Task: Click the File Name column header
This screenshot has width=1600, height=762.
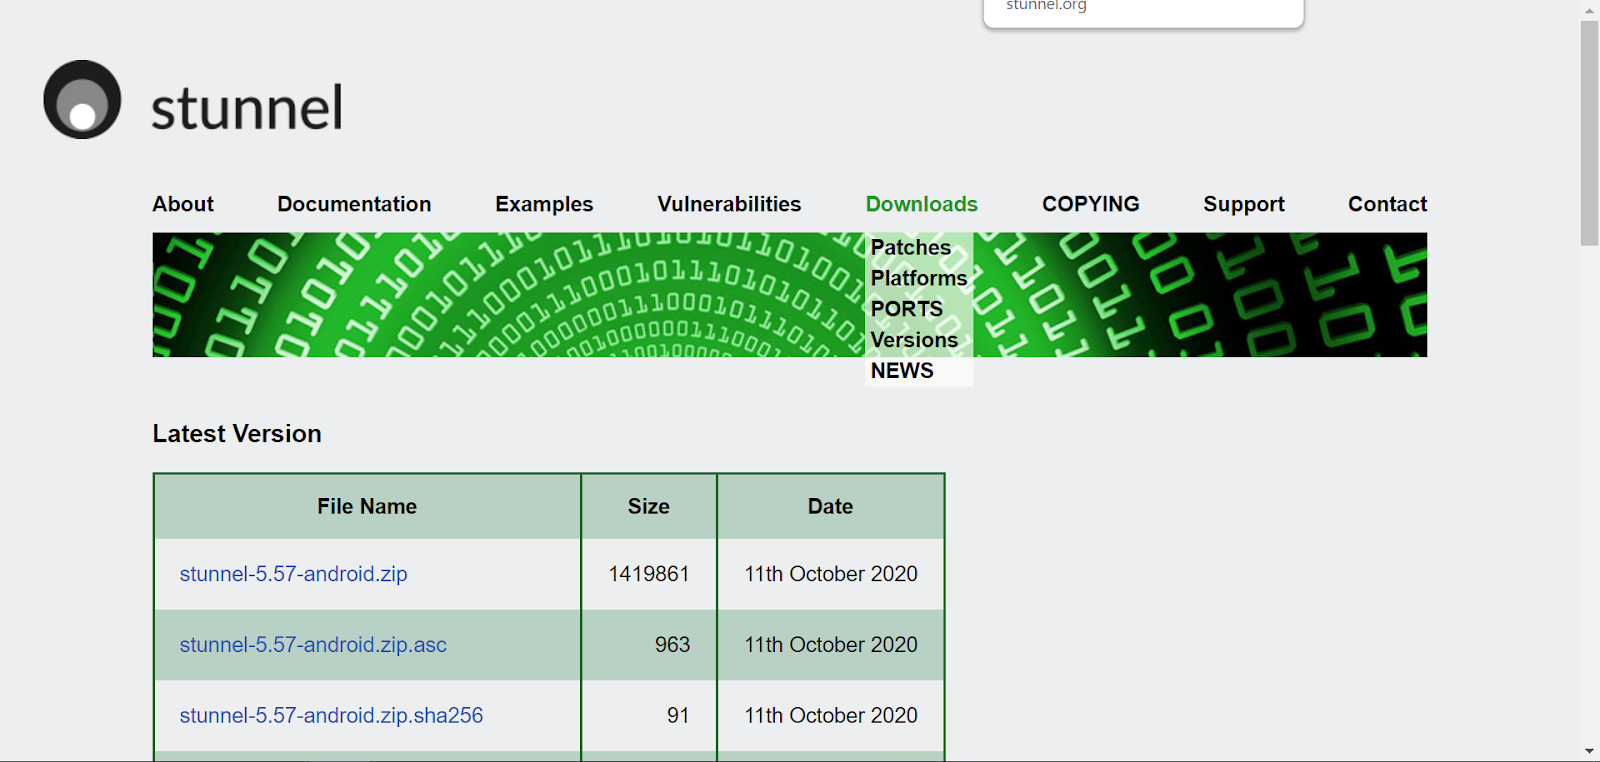Action: click(367, 507)
